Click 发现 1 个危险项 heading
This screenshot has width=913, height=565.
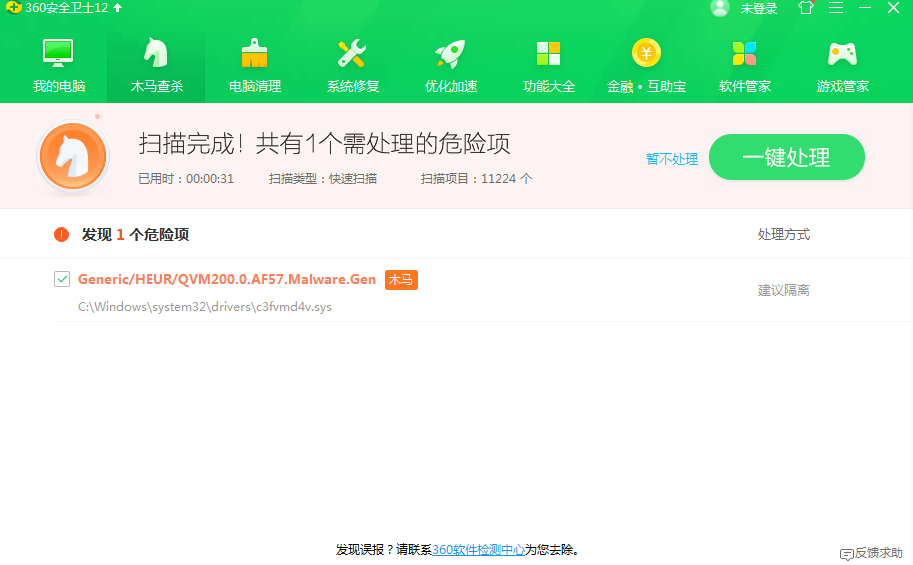[x=135, y=234]
